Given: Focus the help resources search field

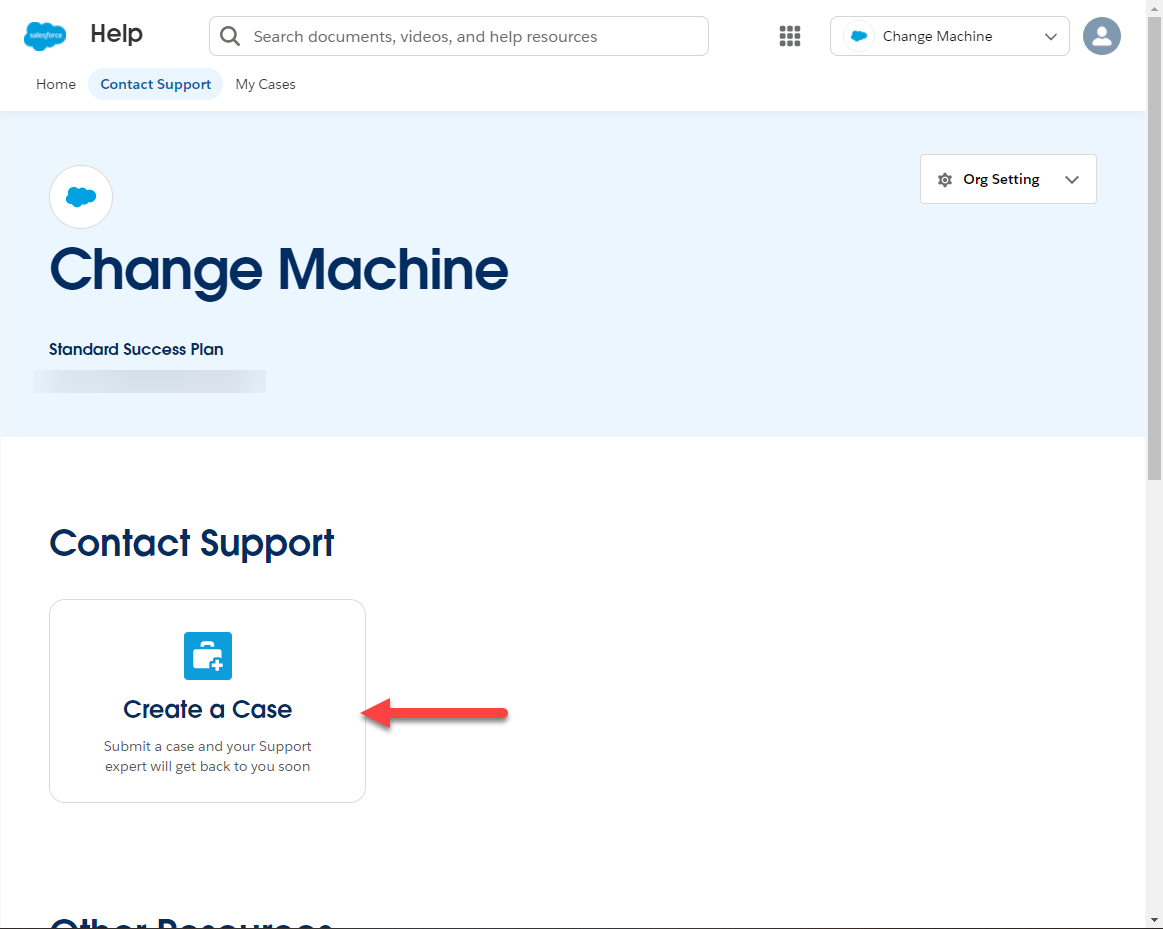Looking at the screenshot, I should [x=458, y=36].
